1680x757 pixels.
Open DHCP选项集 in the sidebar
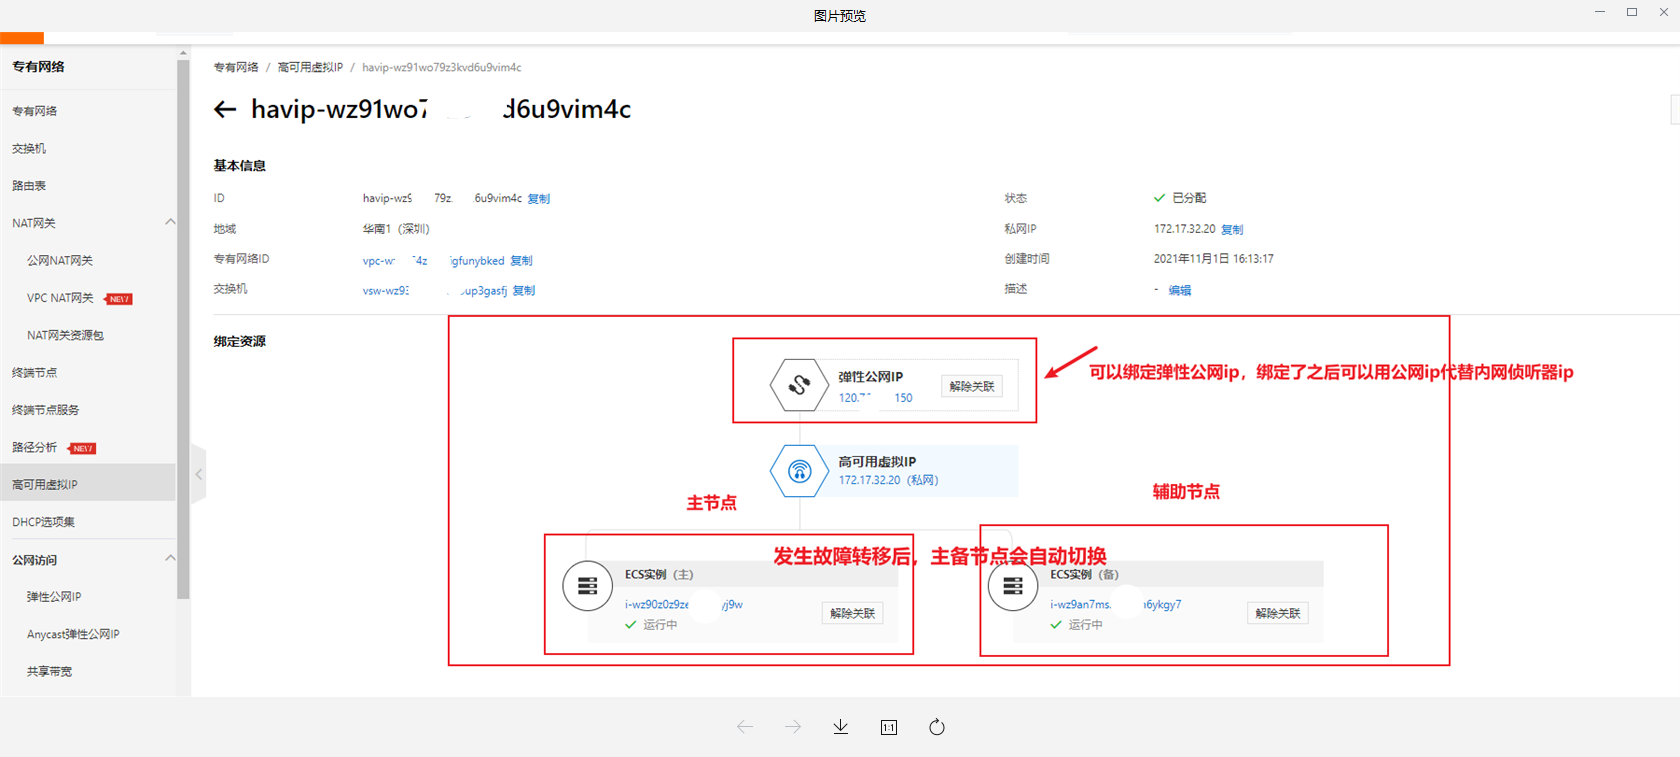[43, 522]
